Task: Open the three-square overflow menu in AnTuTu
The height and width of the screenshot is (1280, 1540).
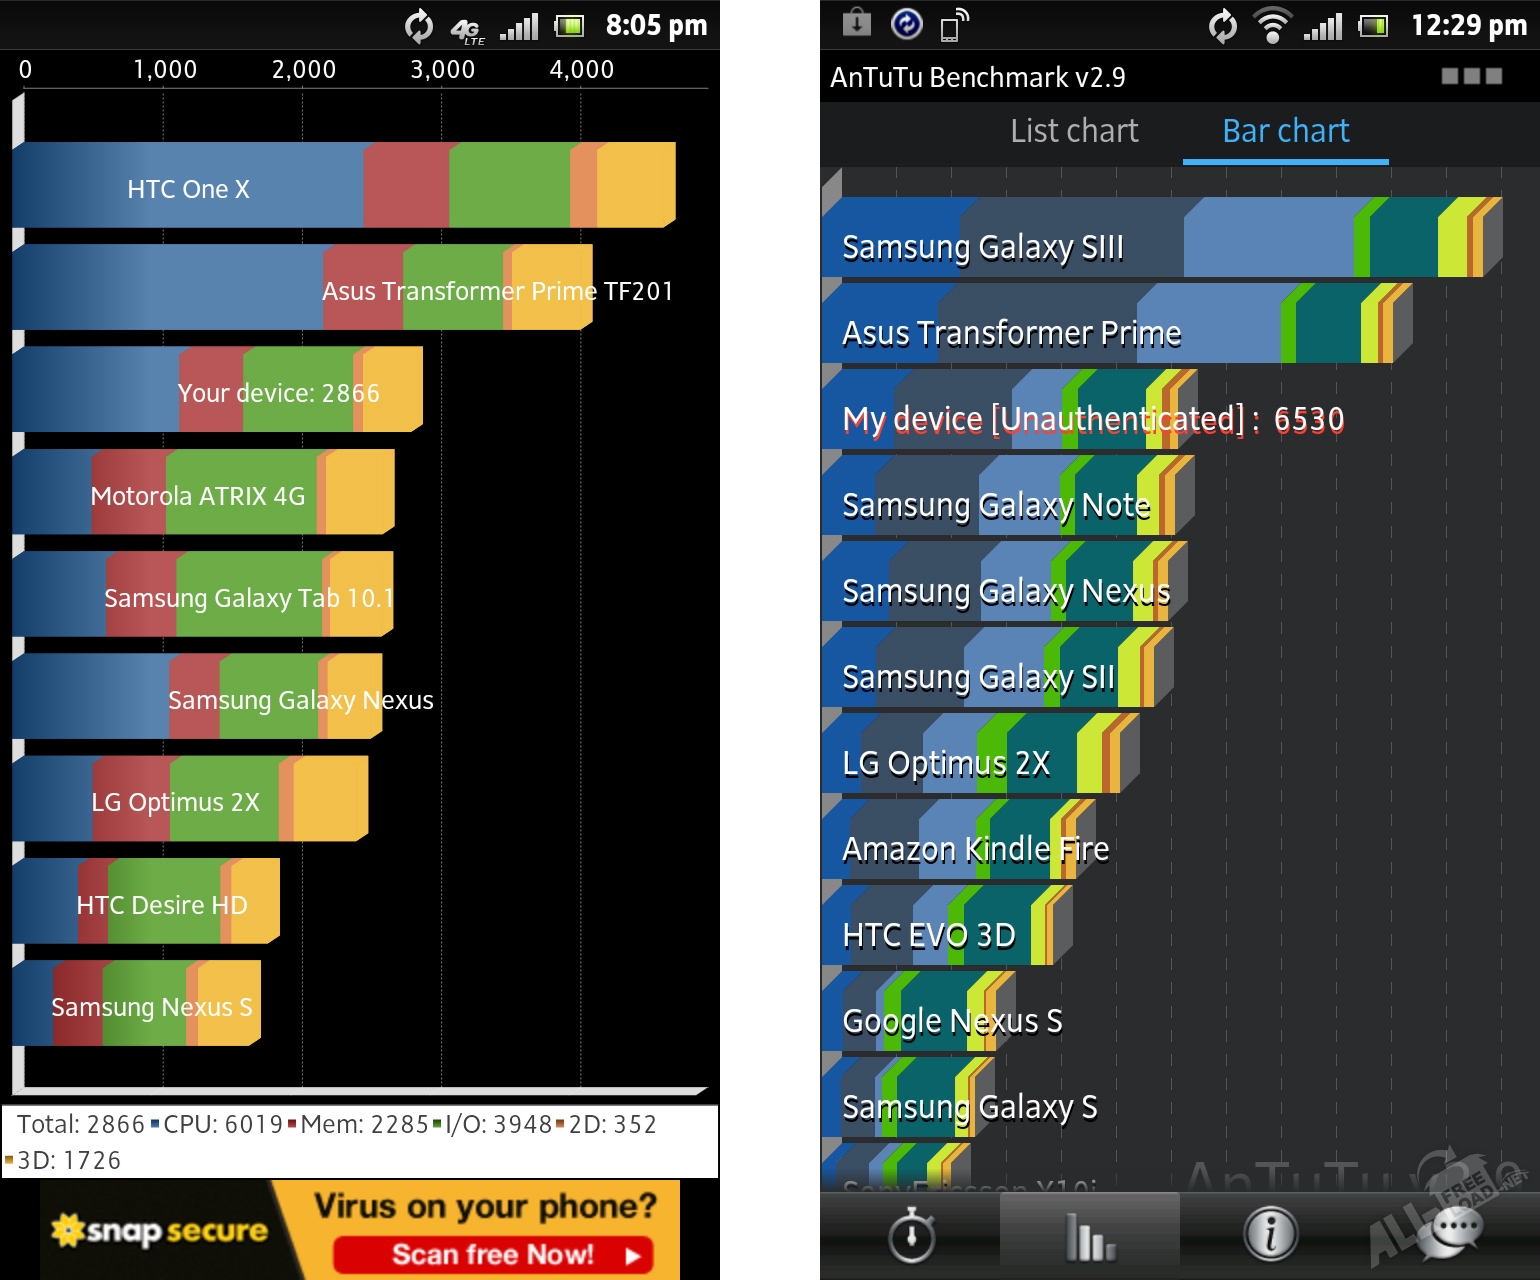Action: tap(1471, 76)
